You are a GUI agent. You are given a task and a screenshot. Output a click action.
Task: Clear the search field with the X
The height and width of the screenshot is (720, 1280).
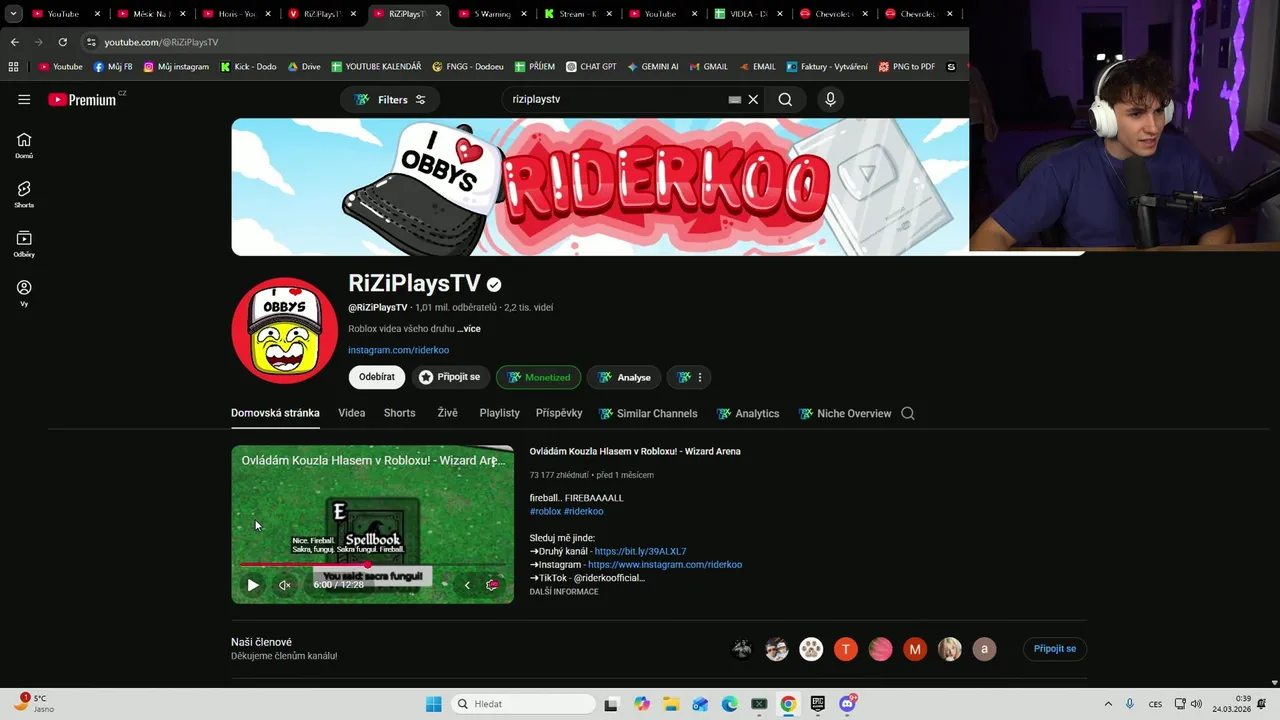(753, 99)
